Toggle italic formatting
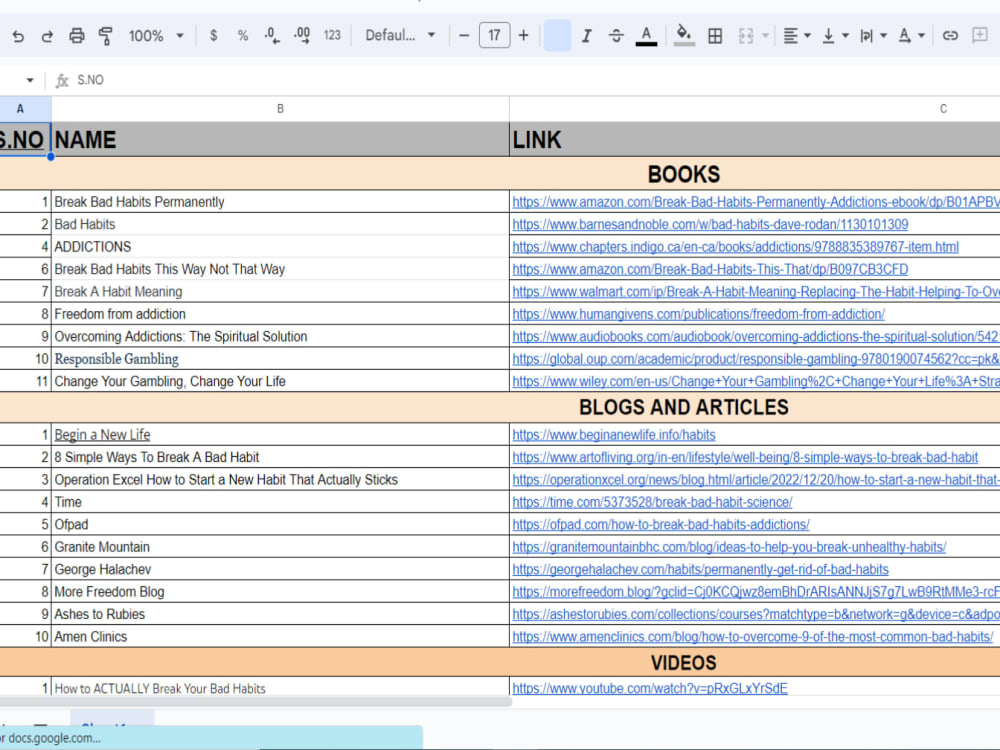 [x=586, y=36]
